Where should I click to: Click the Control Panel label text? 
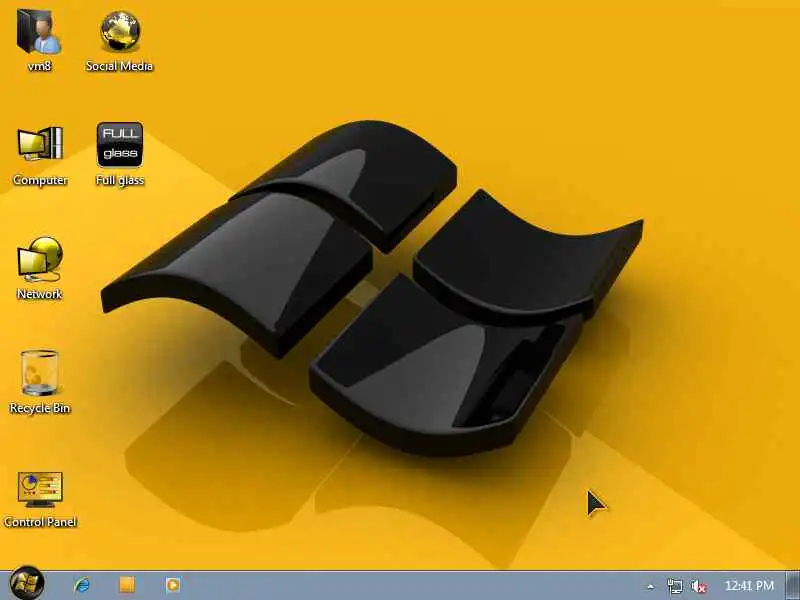pos(40,521)
